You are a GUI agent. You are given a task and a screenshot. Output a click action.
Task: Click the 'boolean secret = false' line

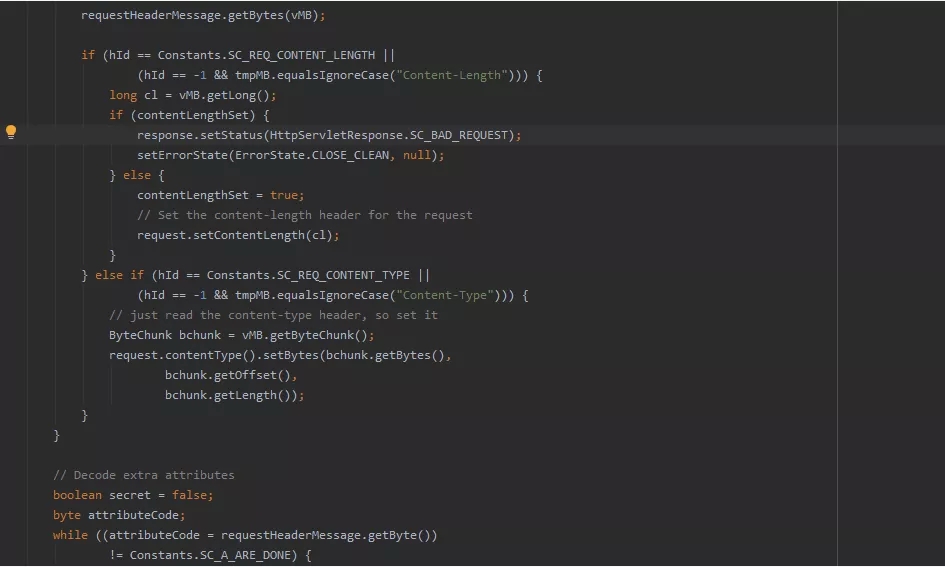point(133,495)
